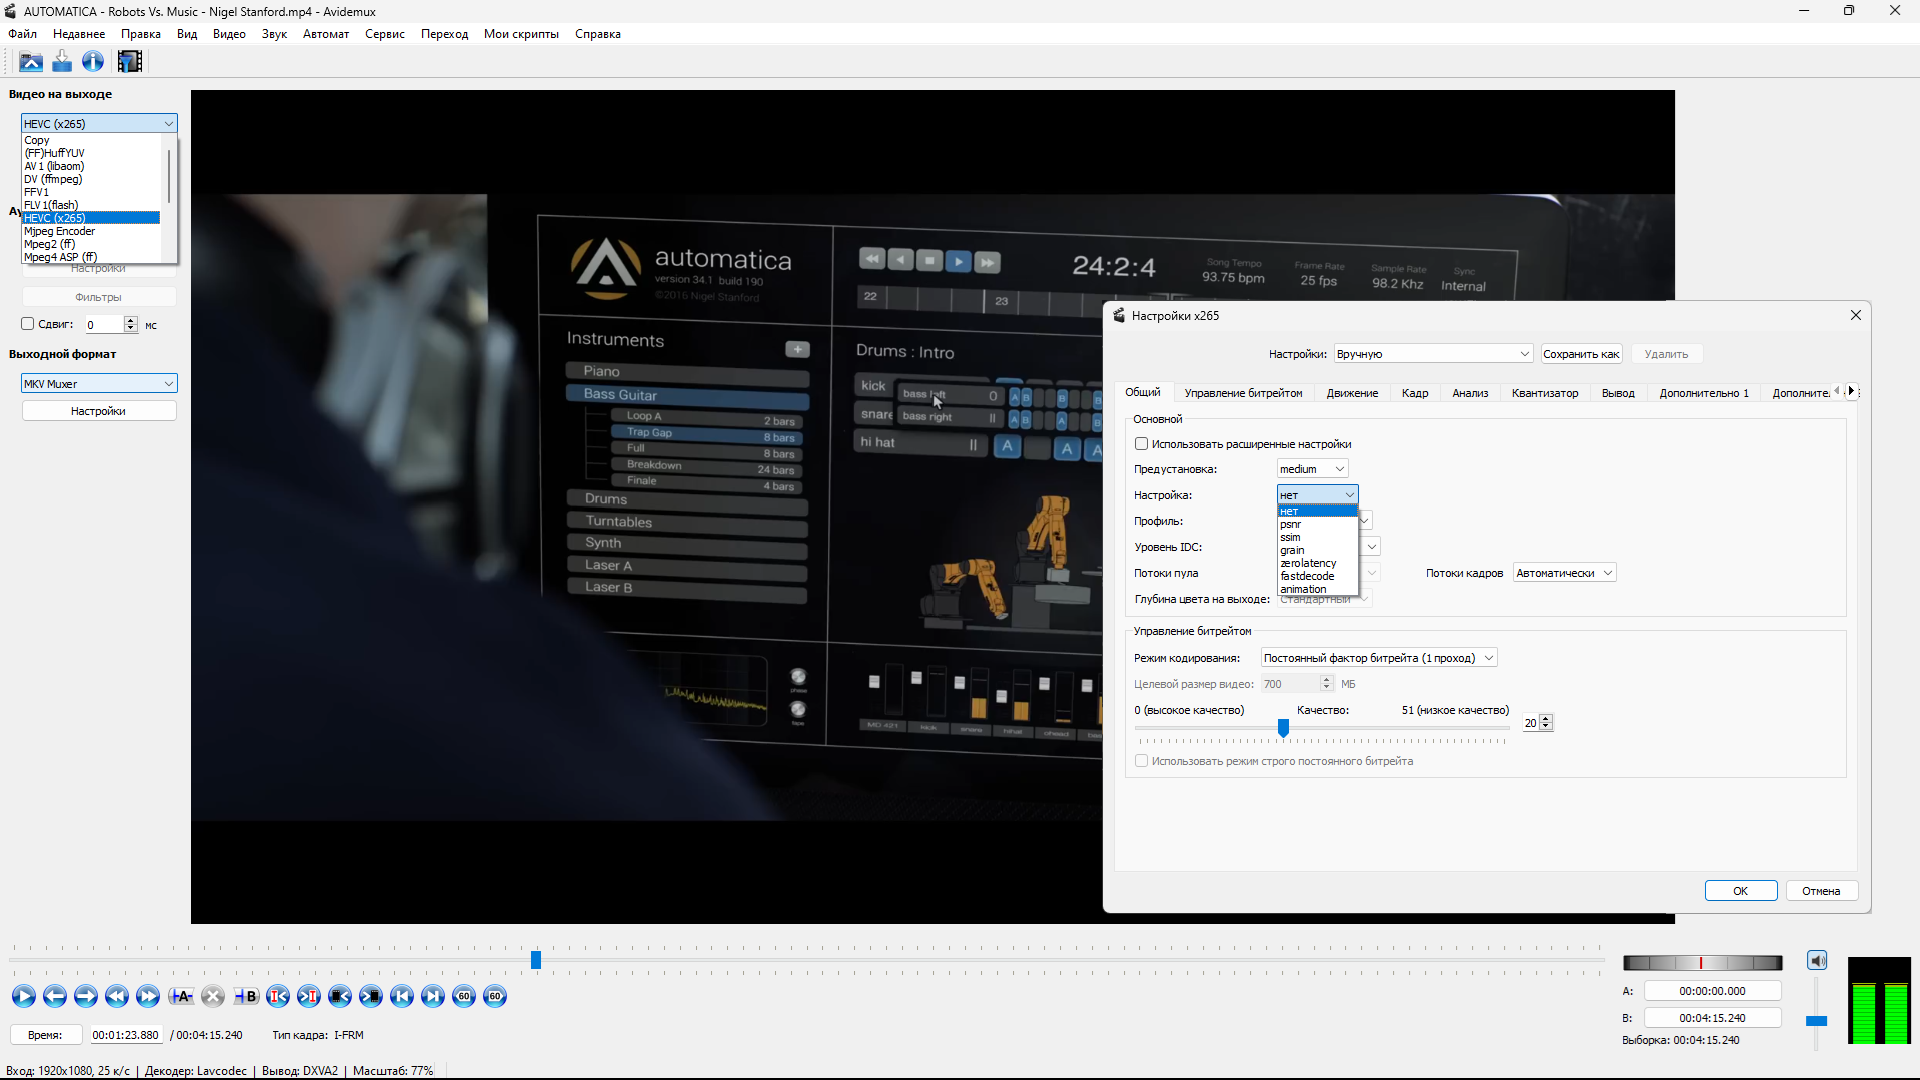This screenshot has height=1080, width=1920.
Task: Select 'animation' in the tuning list
Action: pos(1318,589)
